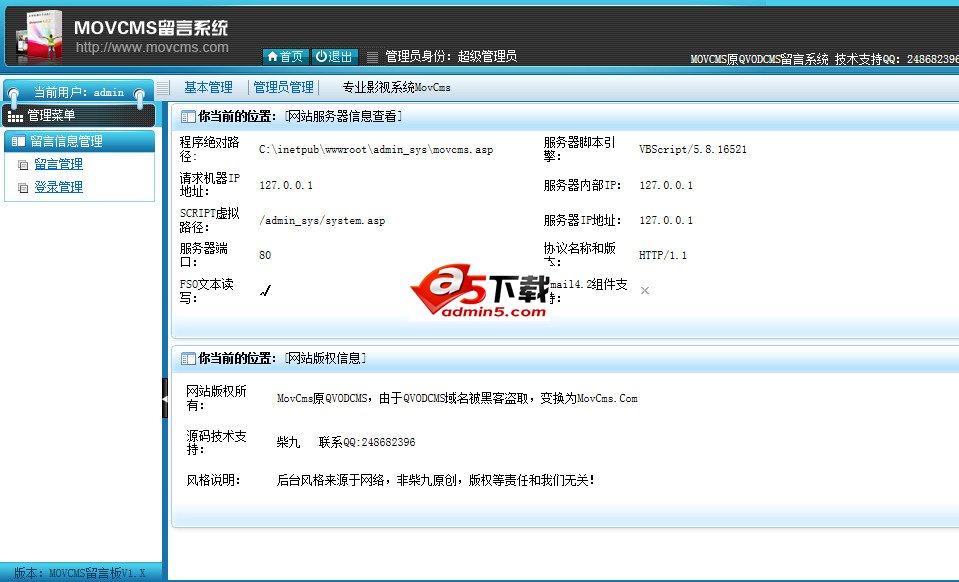
Task: Click the 管理员身份: 超级管理员 text
Action: click(x=451, y=57)
